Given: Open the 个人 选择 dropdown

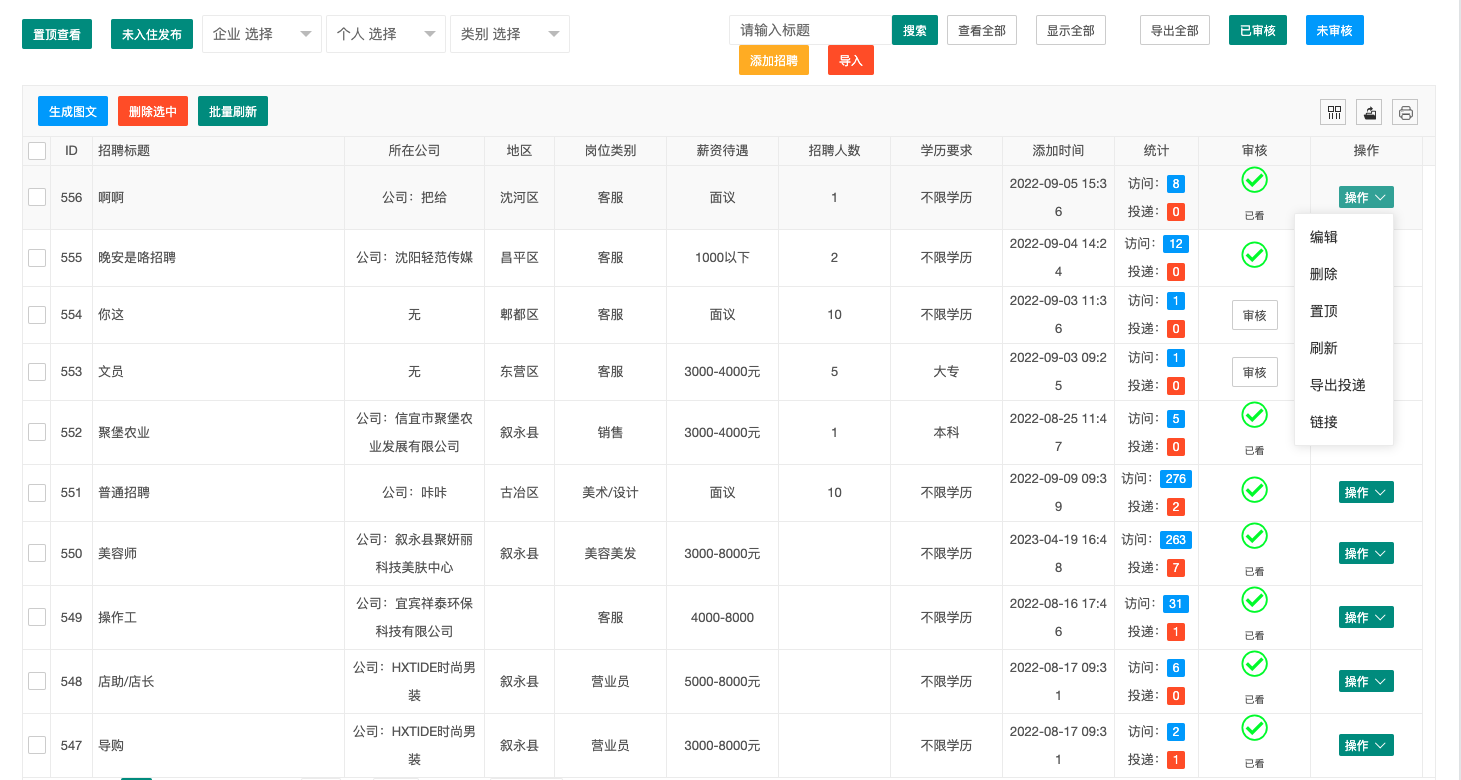Looking at the screenshot, I should [386, 34].
